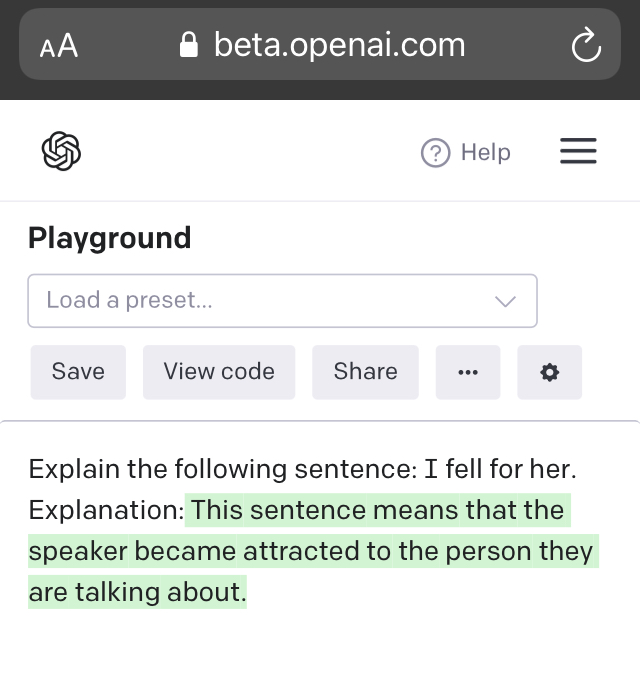Image resolution: width=640 pixels, height=678 pixels.
Task: Reload the page with the refresh icon
Action: click(x=584, y=45)
